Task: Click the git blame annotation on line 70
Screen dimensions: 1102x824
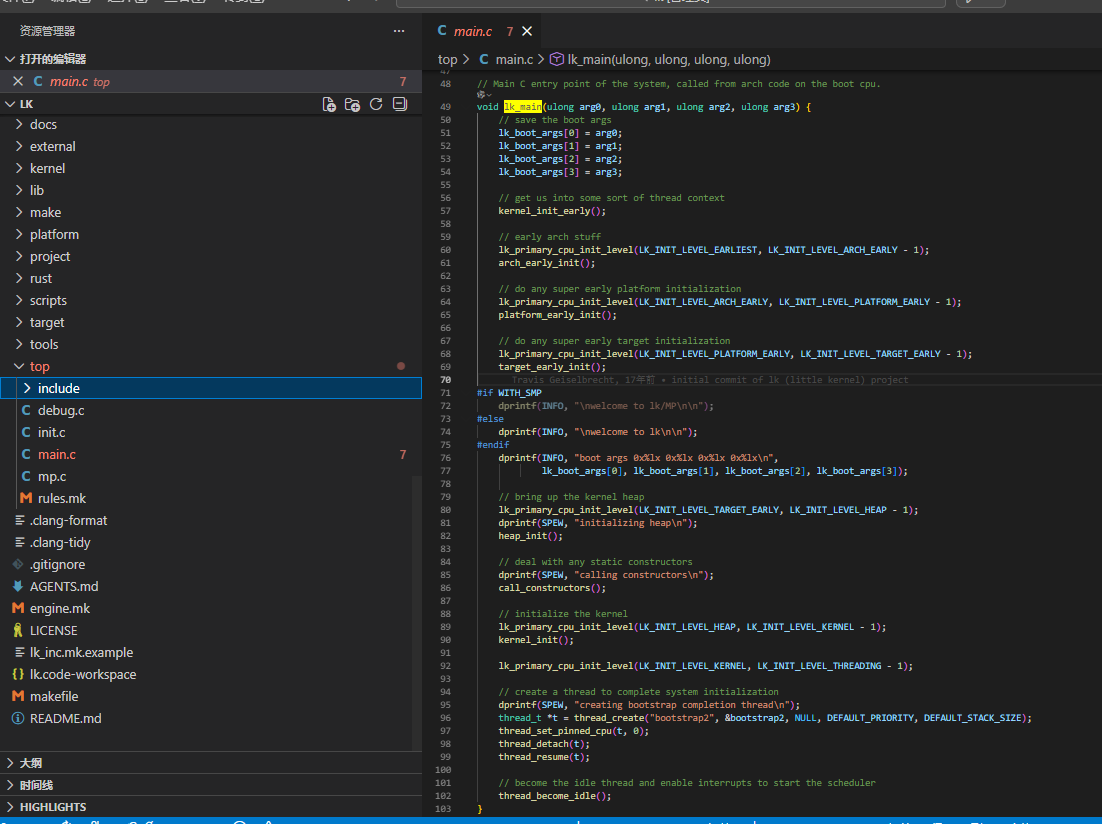Action: (710, 380)
